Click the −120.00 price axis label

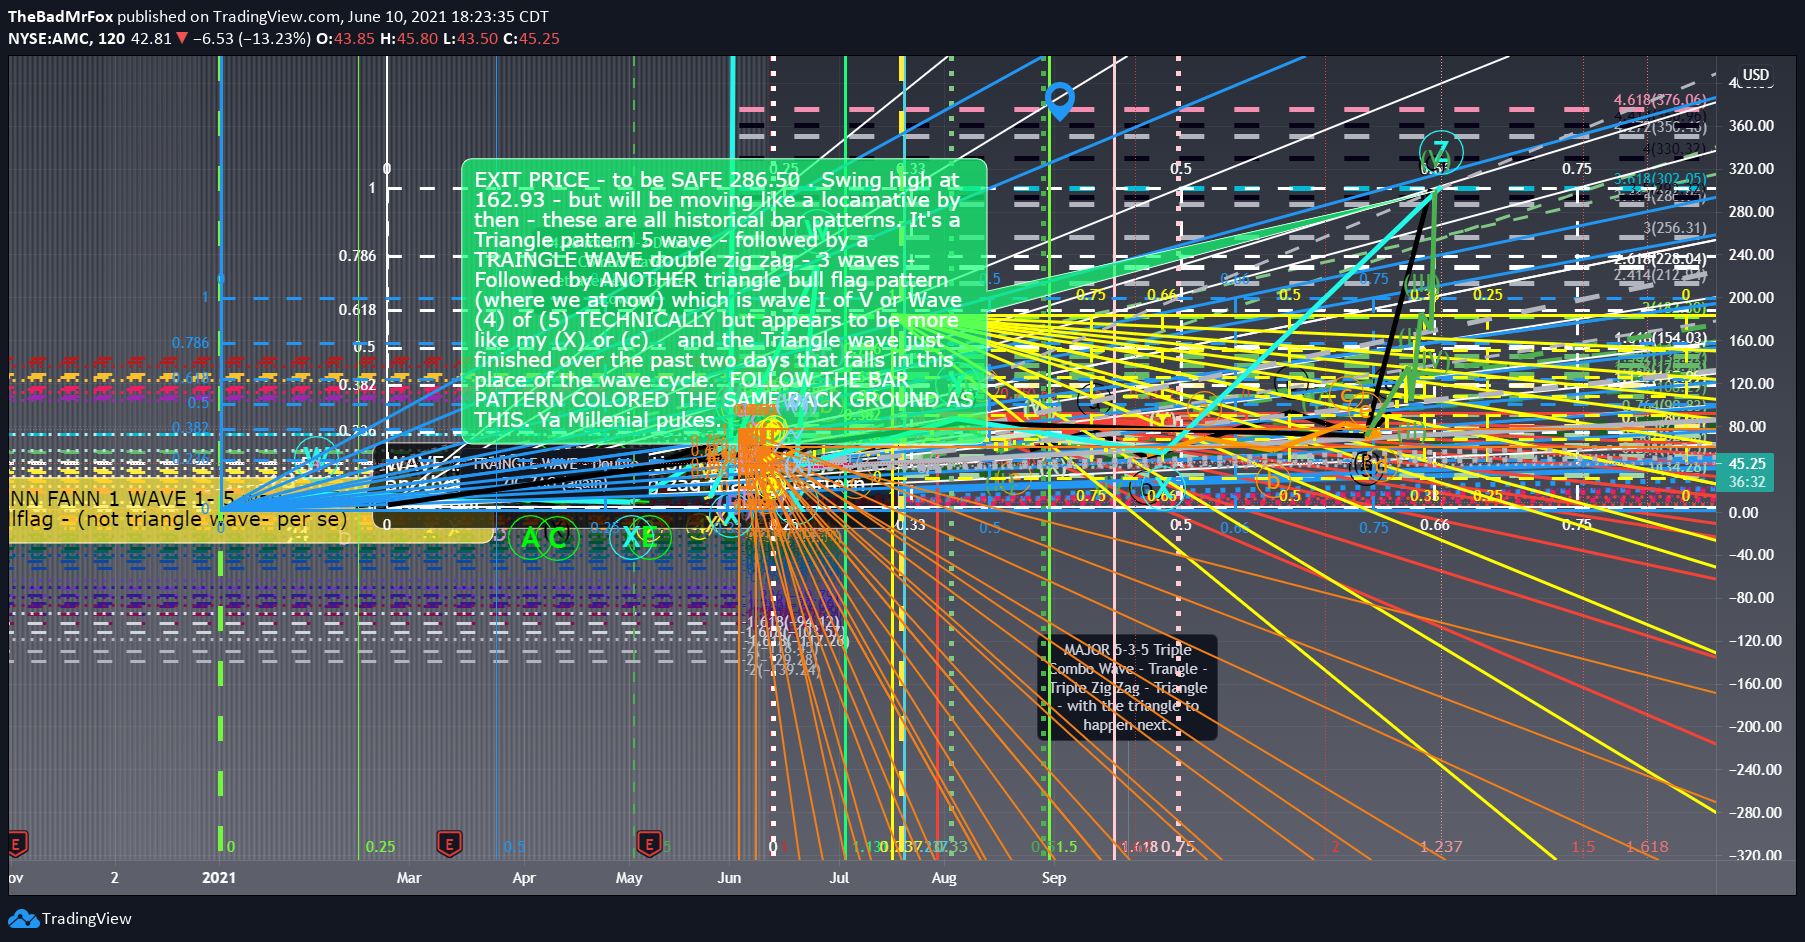pyautogui.click(x=1755, y=640)
